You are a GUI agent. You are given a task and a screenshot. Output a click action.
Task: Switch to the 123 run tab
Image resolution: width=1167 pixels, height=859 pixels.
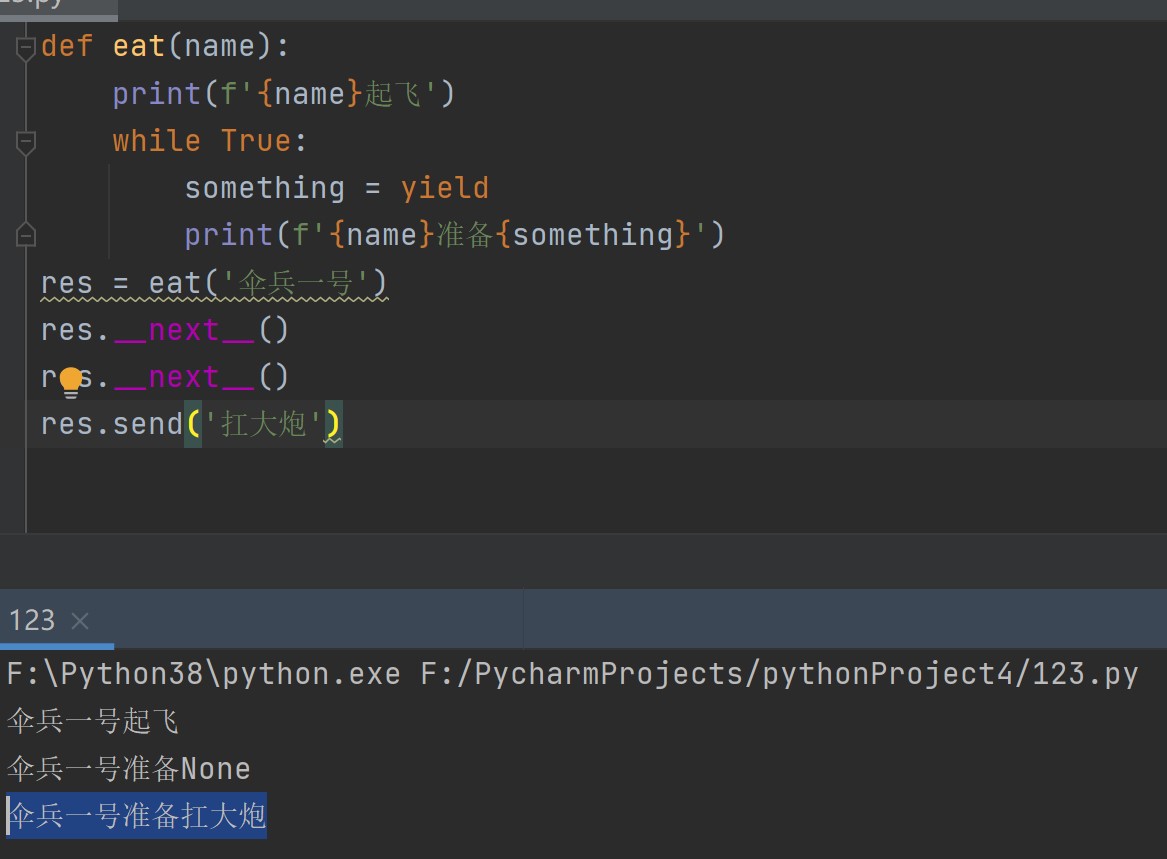coord(32,621)
